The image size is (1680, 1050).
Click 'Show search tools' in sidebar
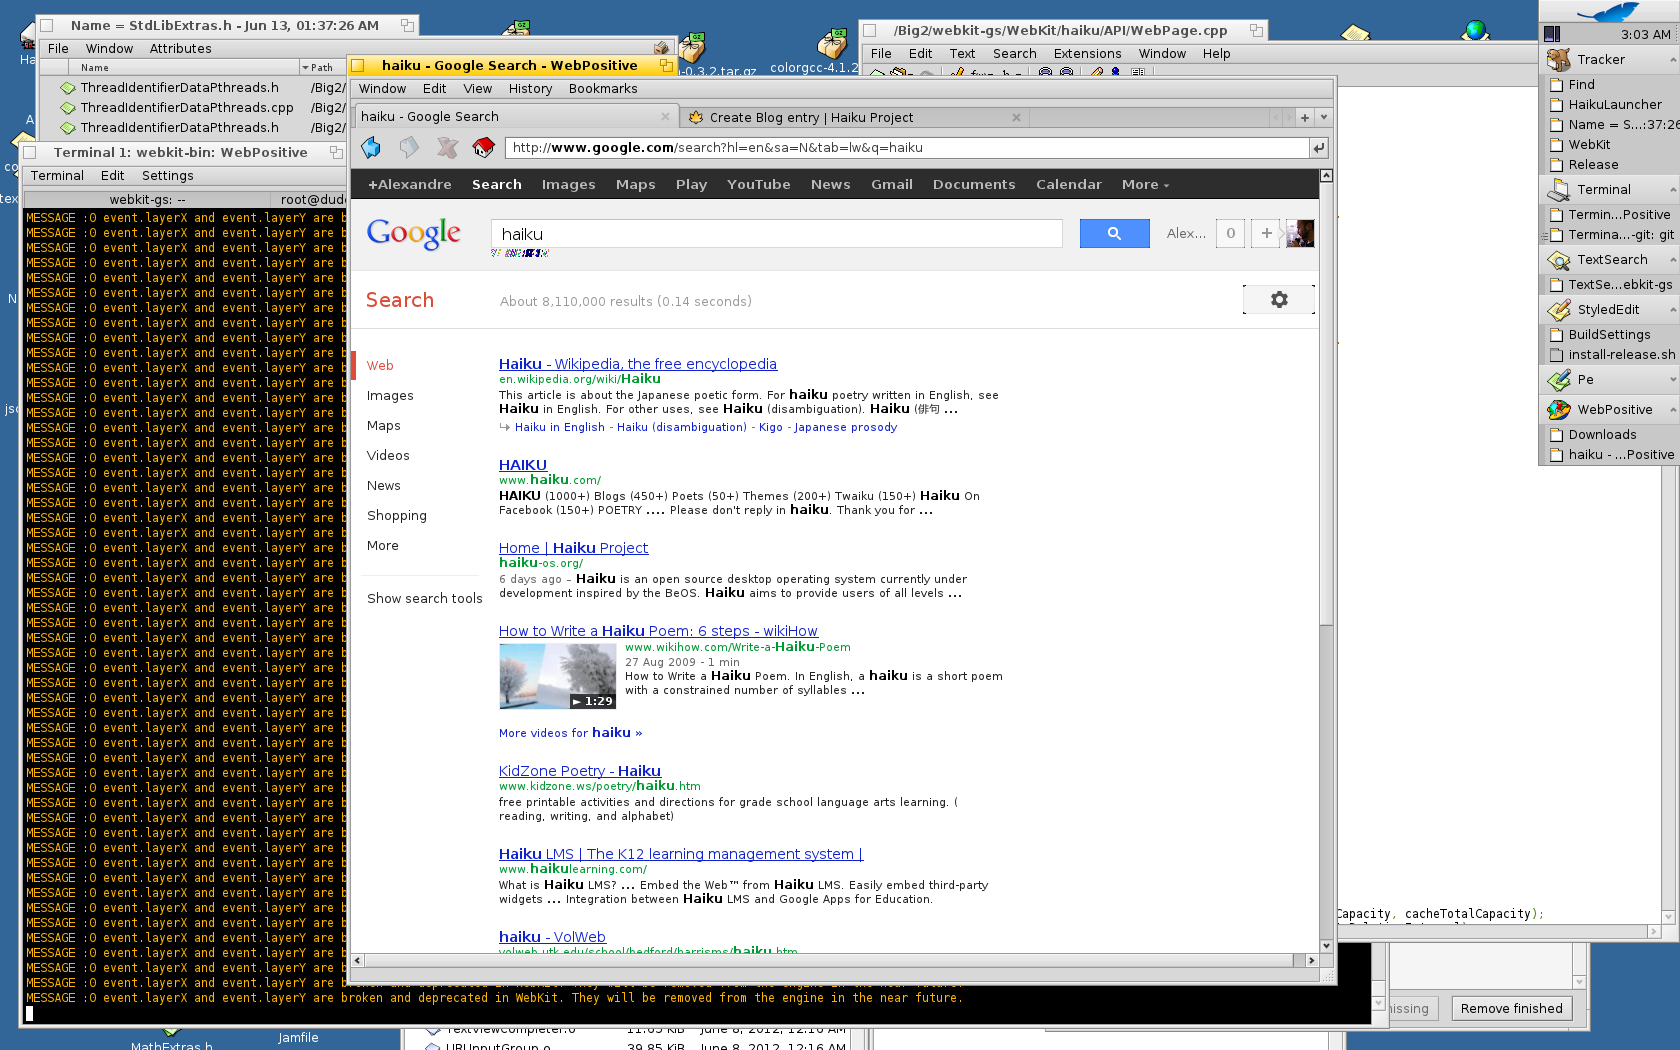point(425,599)
